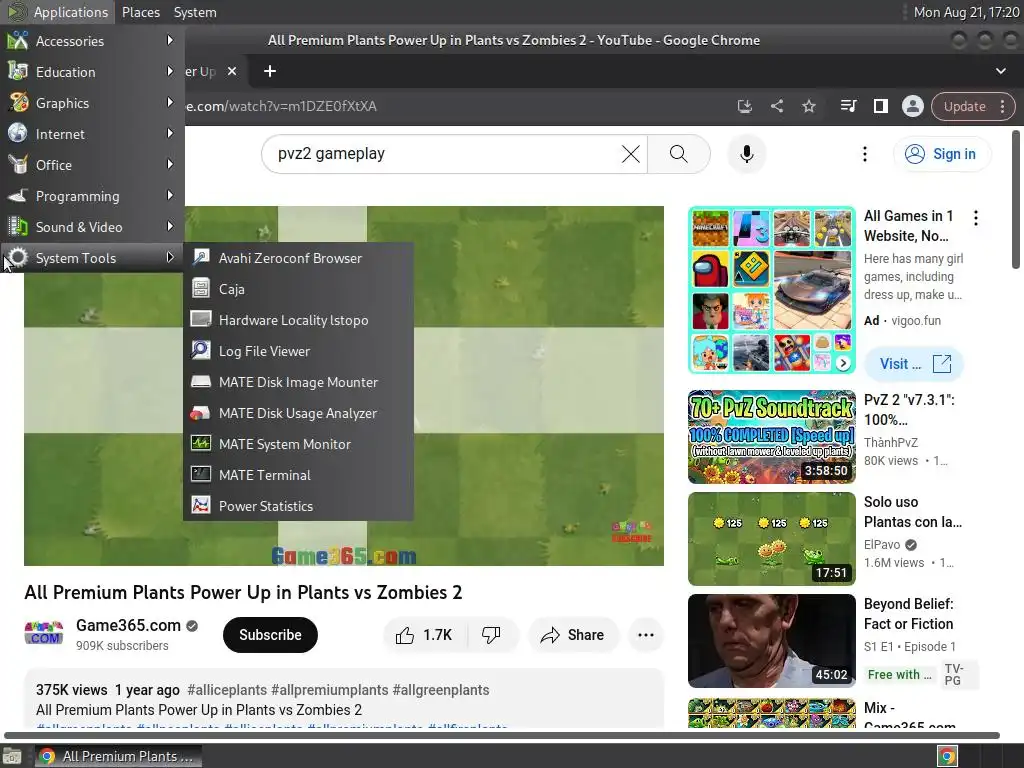The image size is (1024, 768).
Task: Toggle the Chrome side panel
Action: (880, 106)
